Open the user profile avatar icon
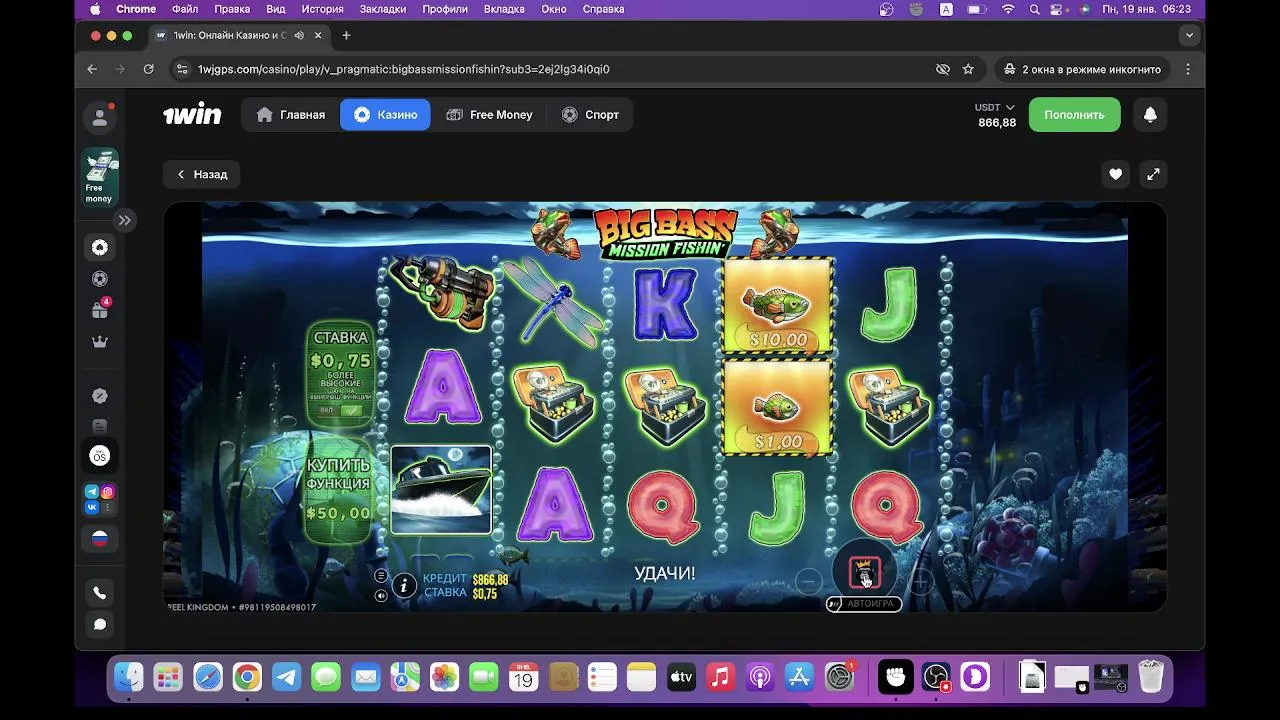This screenshot has height=720, width=1280. click(x=100, y=118)
